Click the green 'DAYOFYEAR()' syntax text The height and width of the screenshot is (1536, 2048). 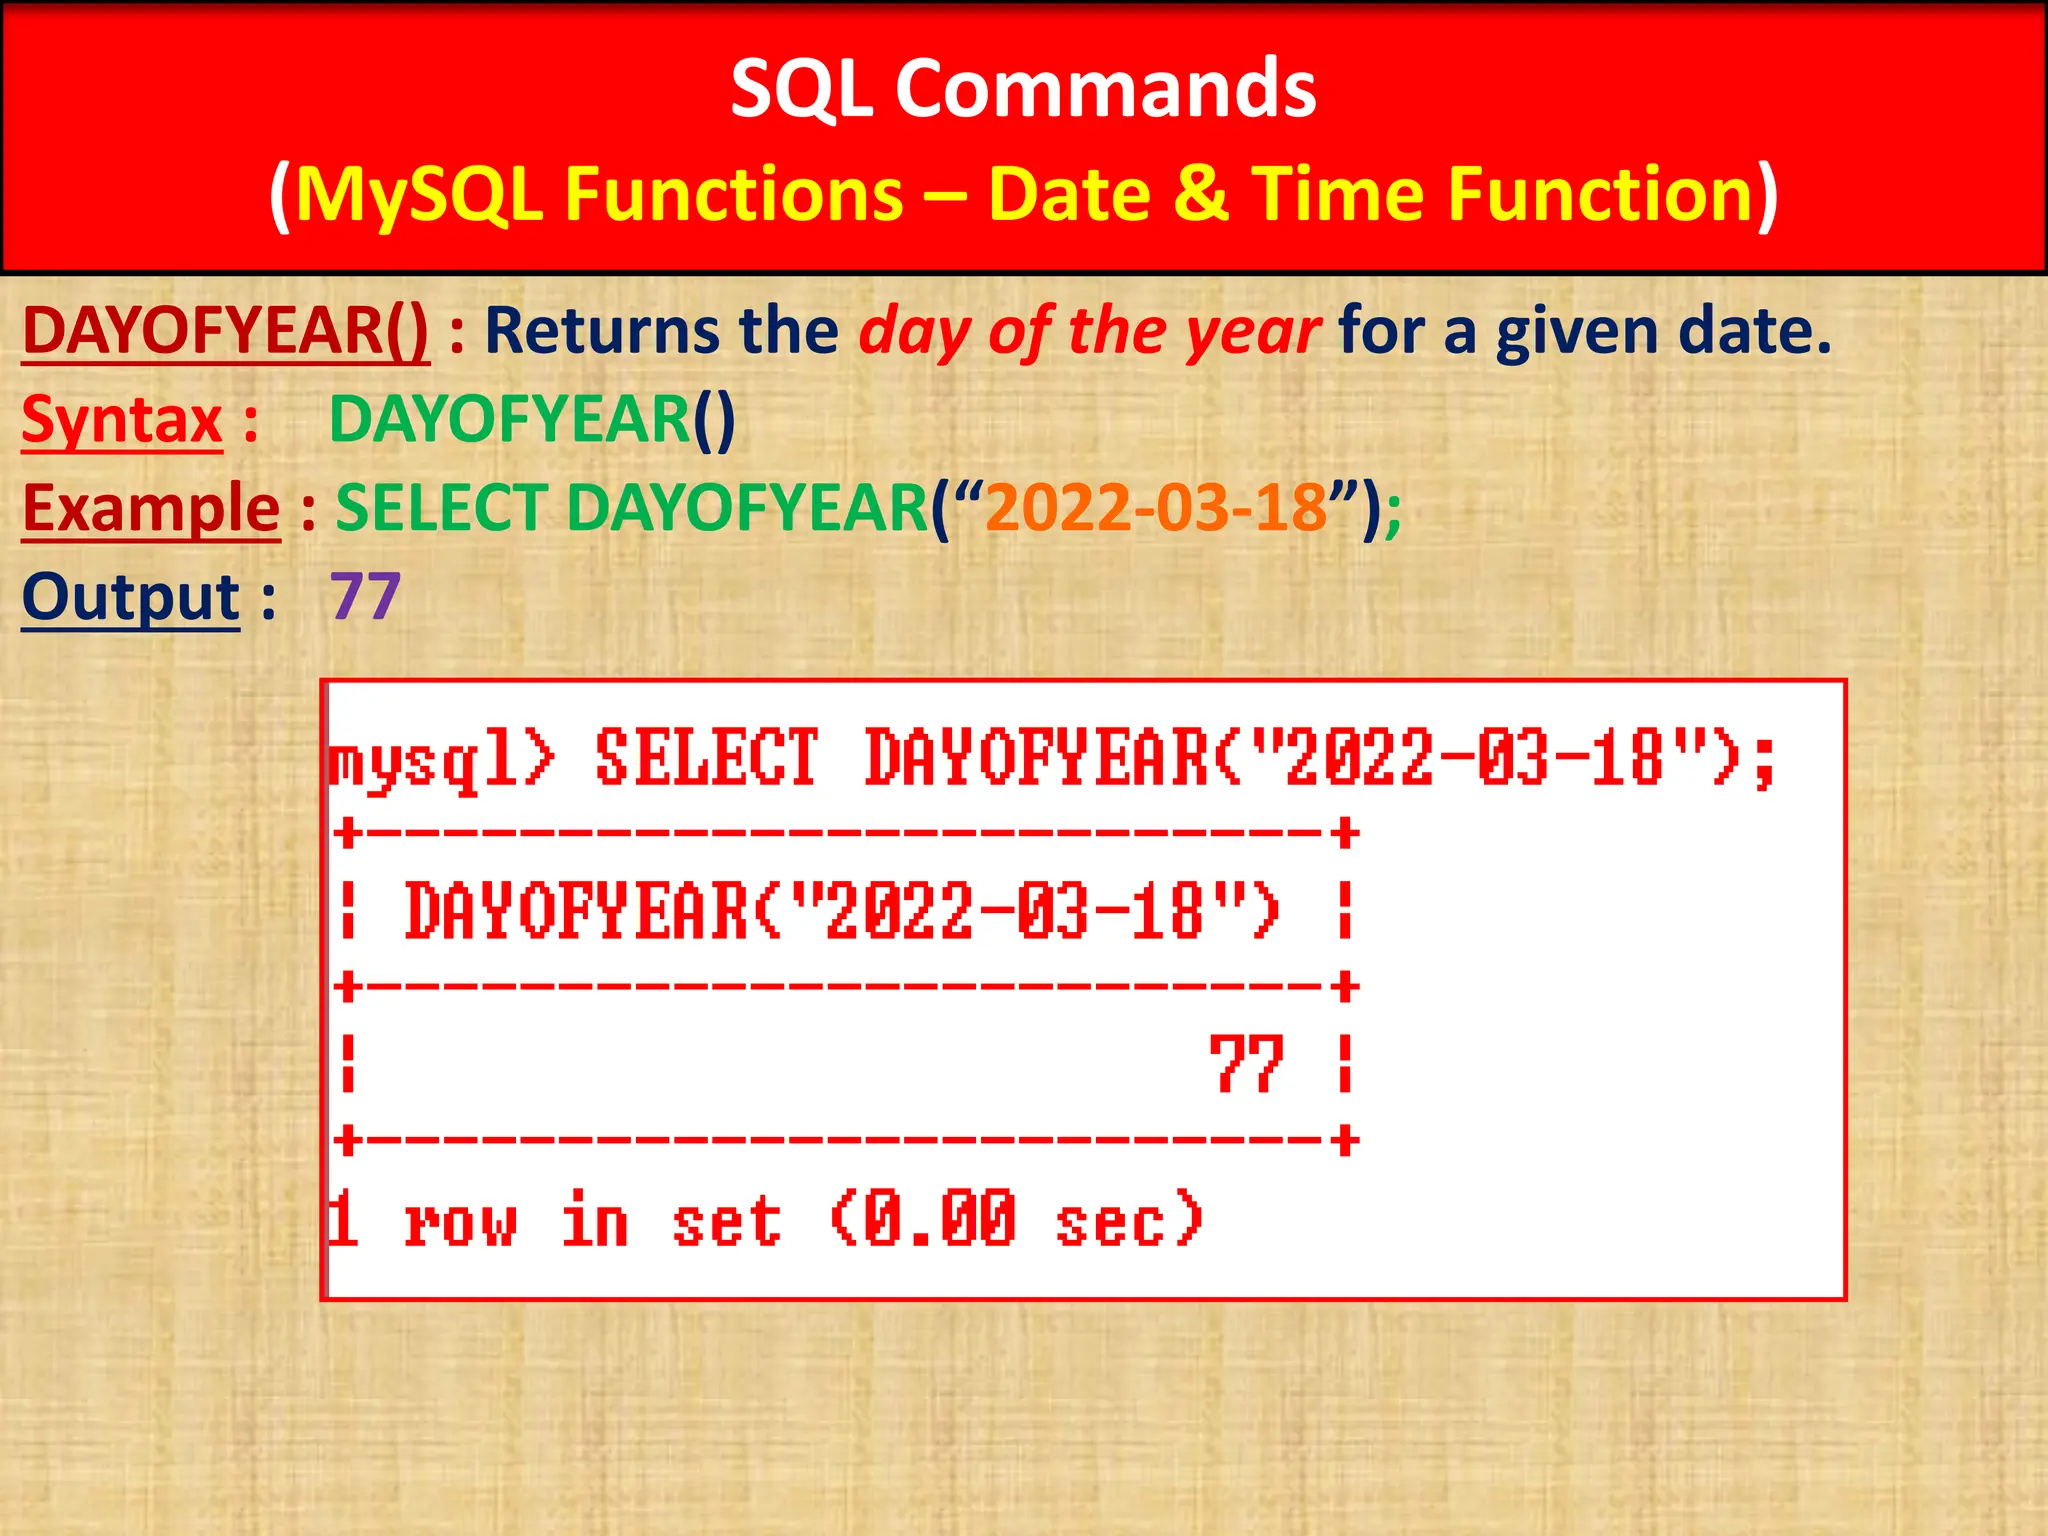[532, 420]
